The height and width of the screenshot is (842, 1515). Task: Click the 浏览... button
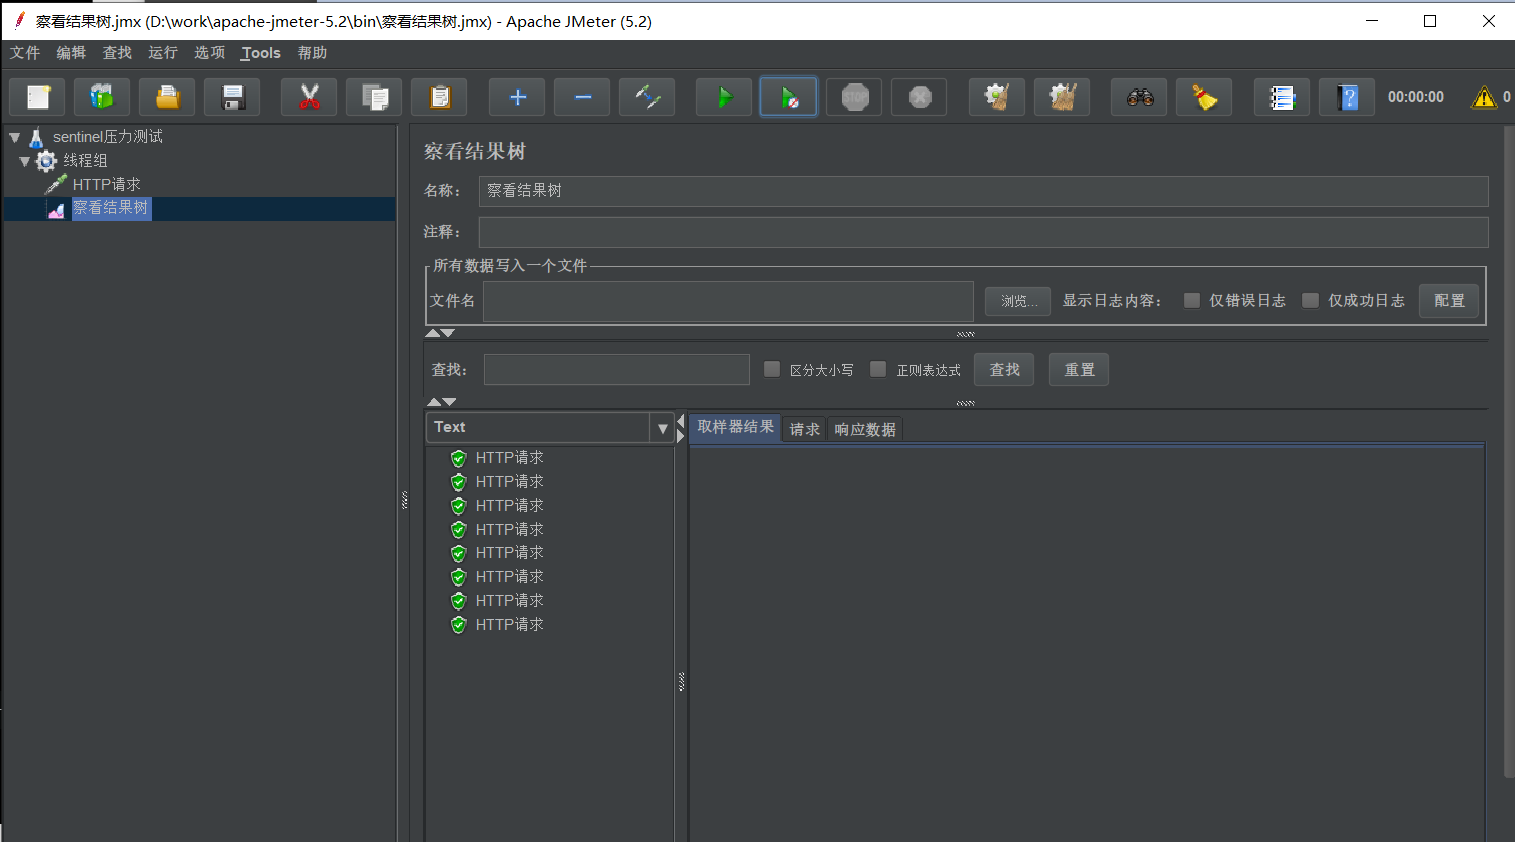[1018, 301]
